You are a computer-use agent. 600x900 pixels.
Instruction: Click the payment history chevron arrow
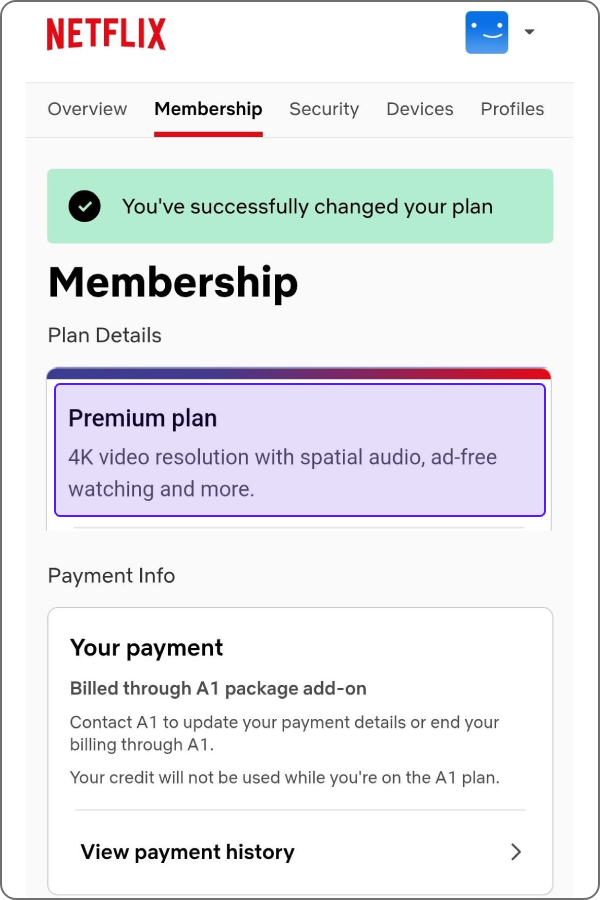click(x=516, y=852)
